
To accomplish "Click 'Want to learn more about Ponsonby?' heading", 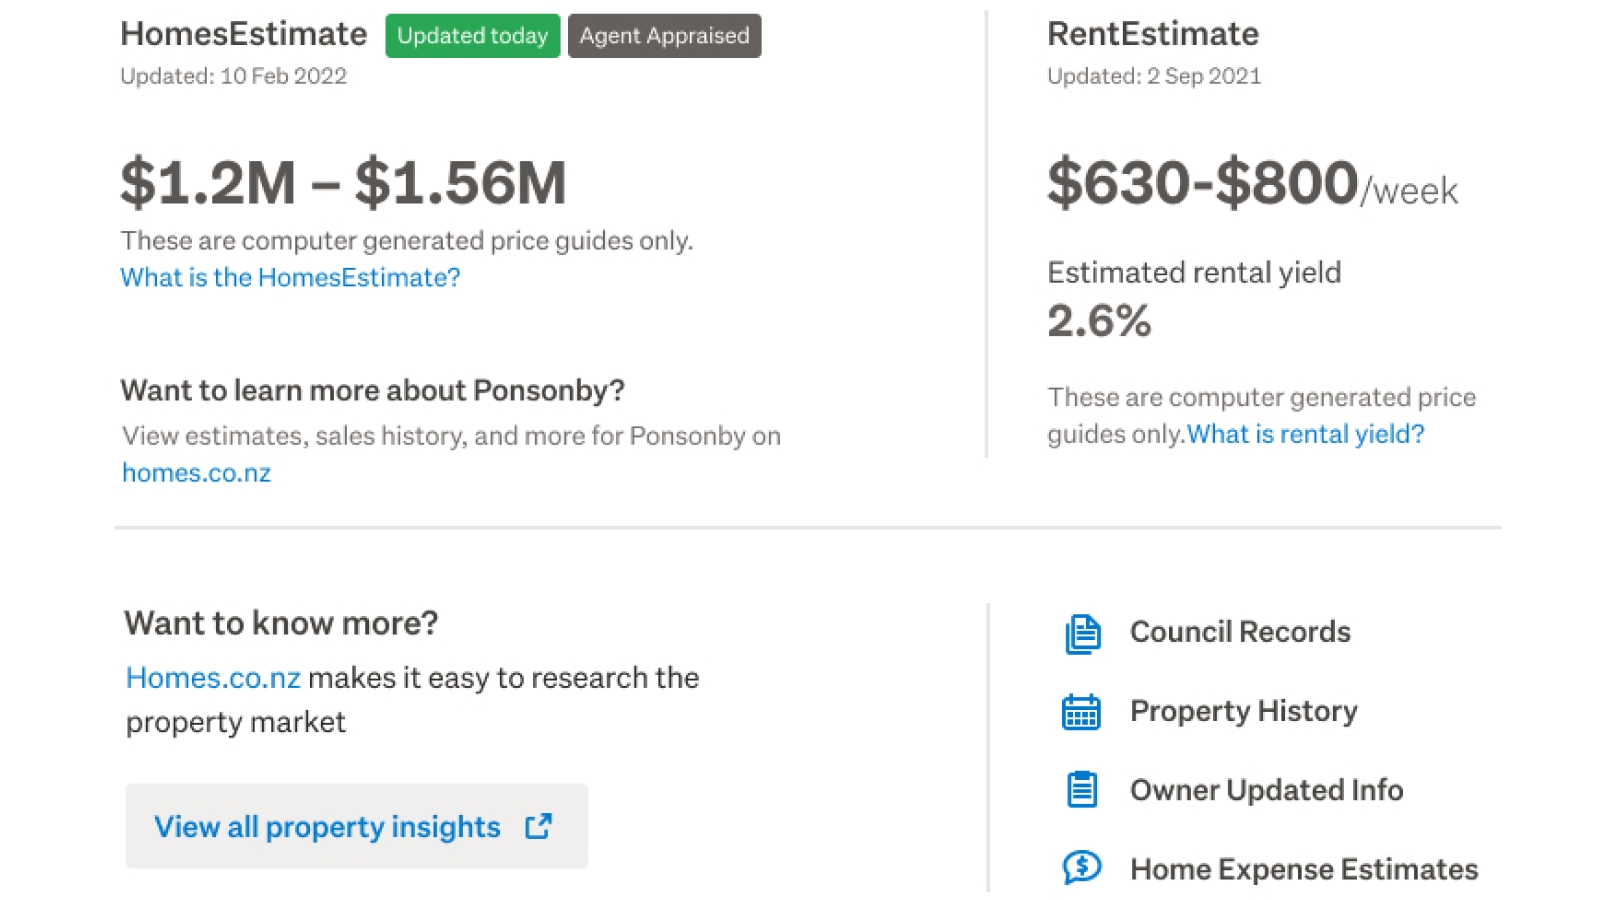I will (372, 390).
